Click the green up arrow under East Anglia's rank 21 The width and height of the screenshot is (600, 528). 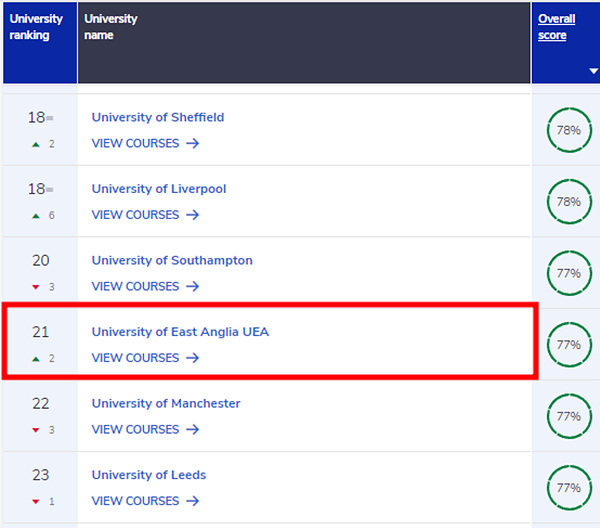pyautogui.click(x=36, y=359)
